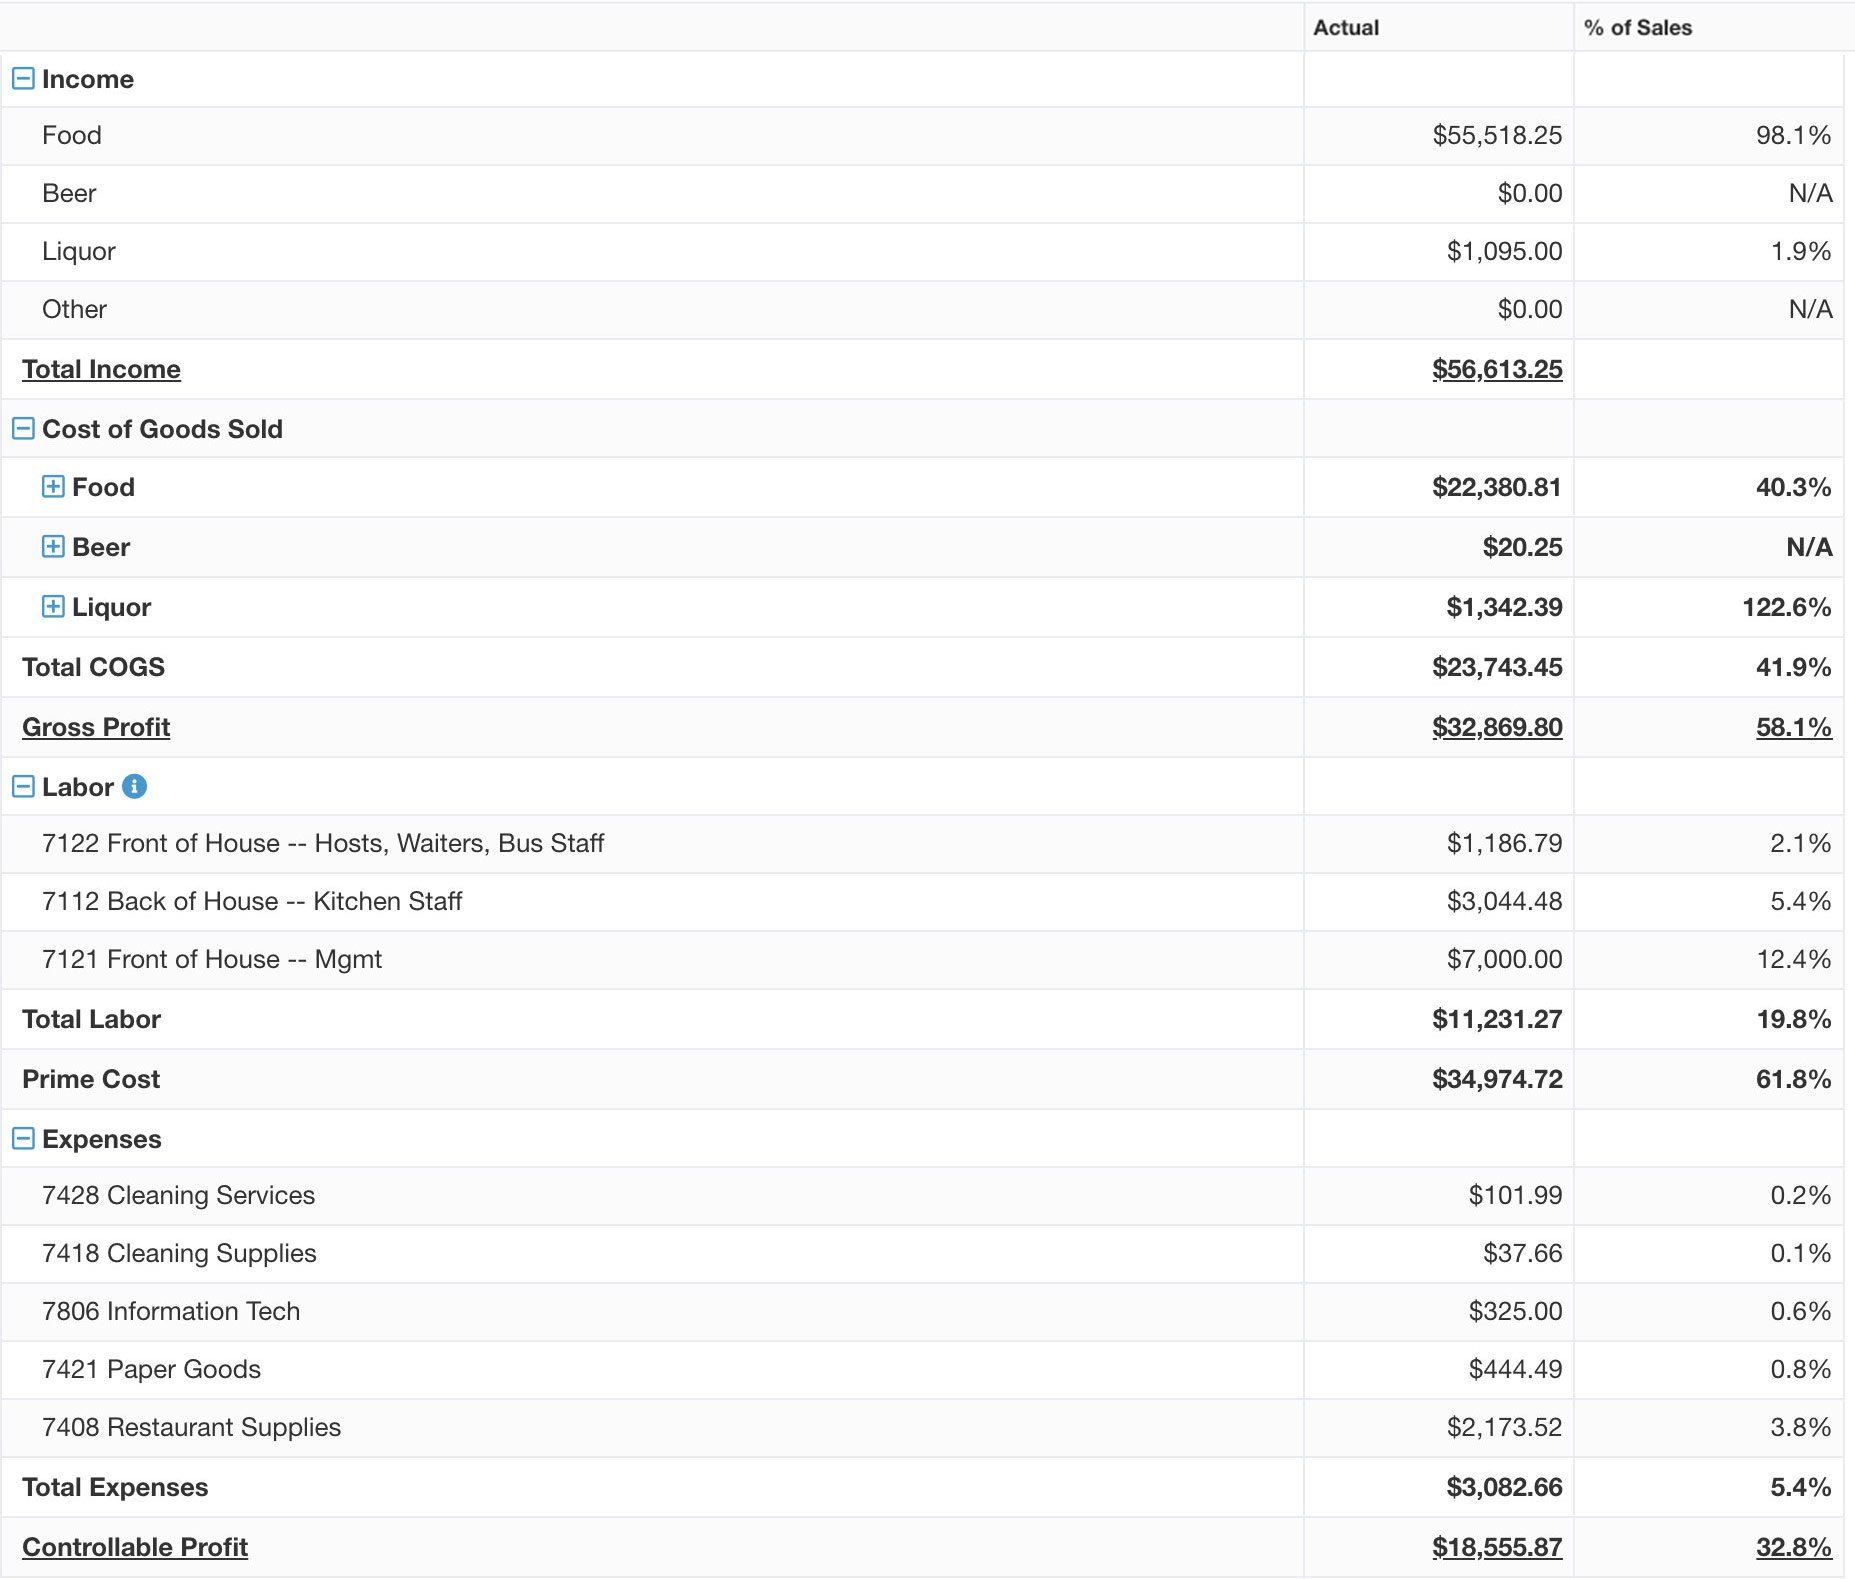Select the Prime Cost amount $34,974.72
Viewport: 1855px width, 1579px height.
[1497, 1079]
